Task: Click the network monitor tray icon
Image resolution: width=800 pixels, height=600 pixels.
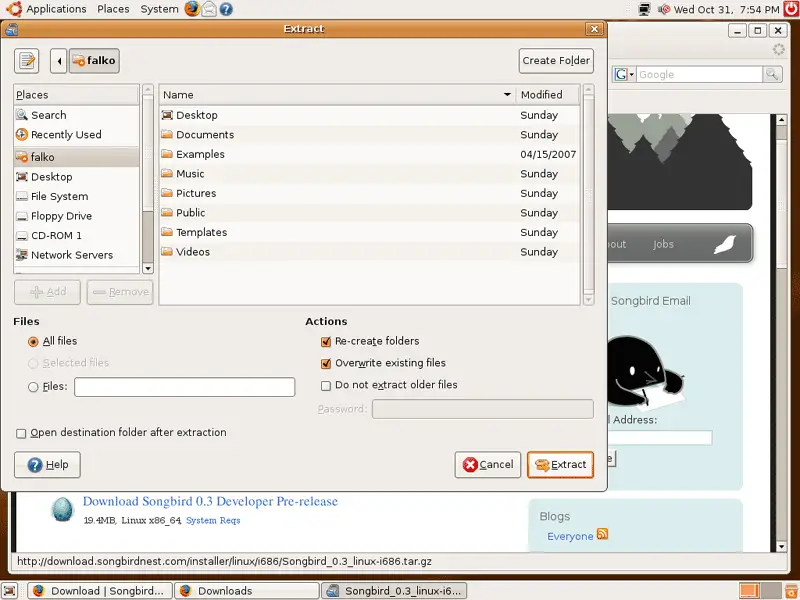Action: pos(645,9)
